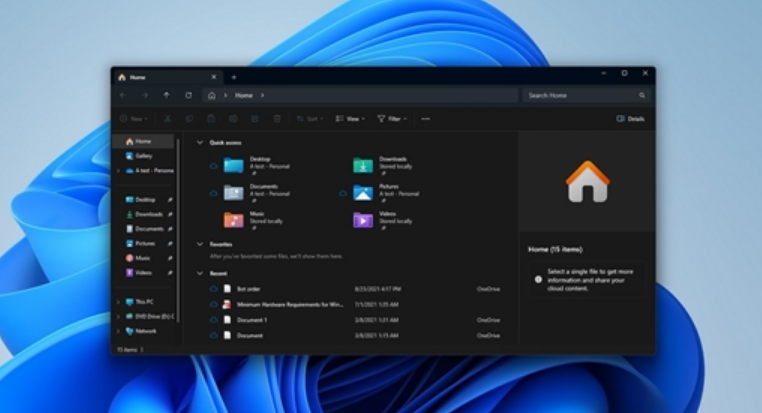This screenshot has width=762, height=413.
Task: Open the View dropdown
Action: tap(350, 119)
